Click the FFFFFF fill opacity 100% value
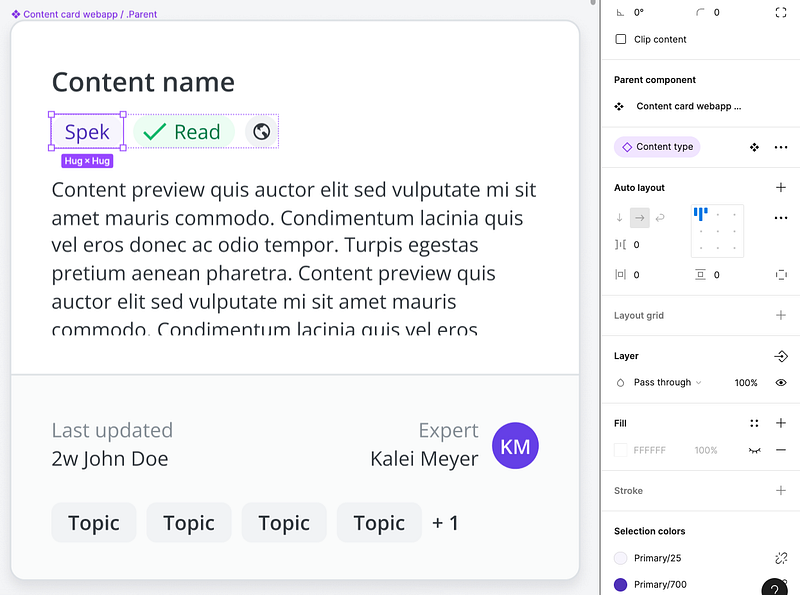Screen dimensions: 800x595 706,450
